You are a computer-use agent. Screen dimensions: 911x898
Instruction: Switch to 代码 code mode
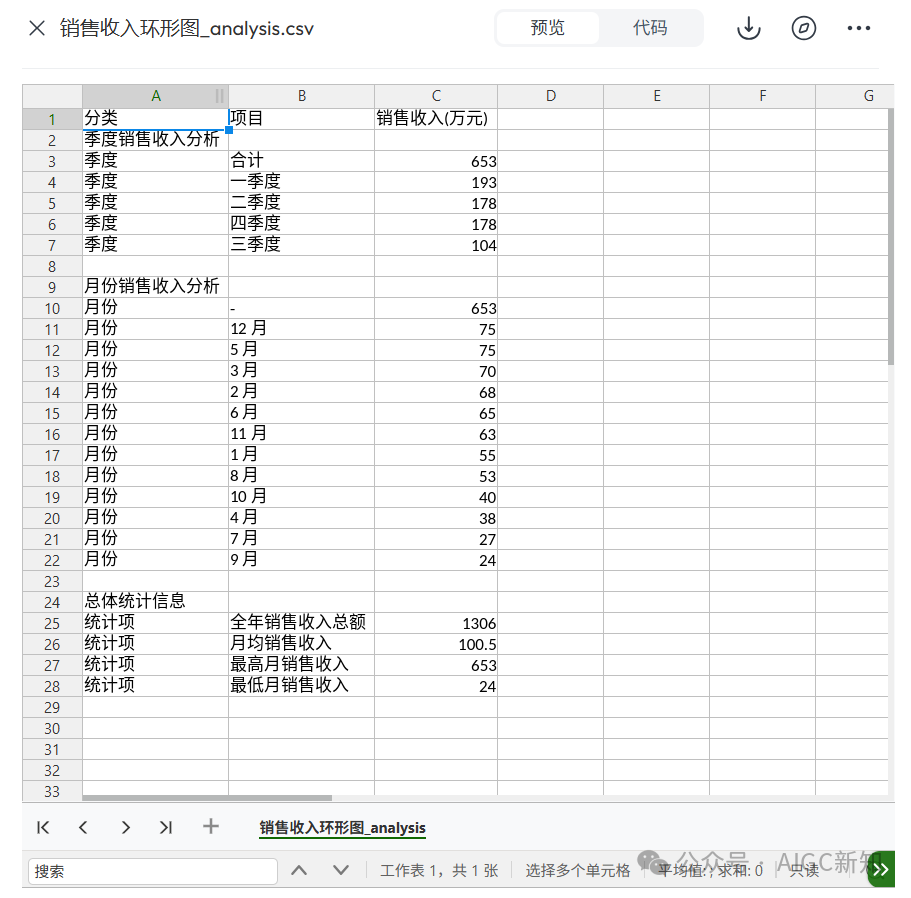(651, 28)
